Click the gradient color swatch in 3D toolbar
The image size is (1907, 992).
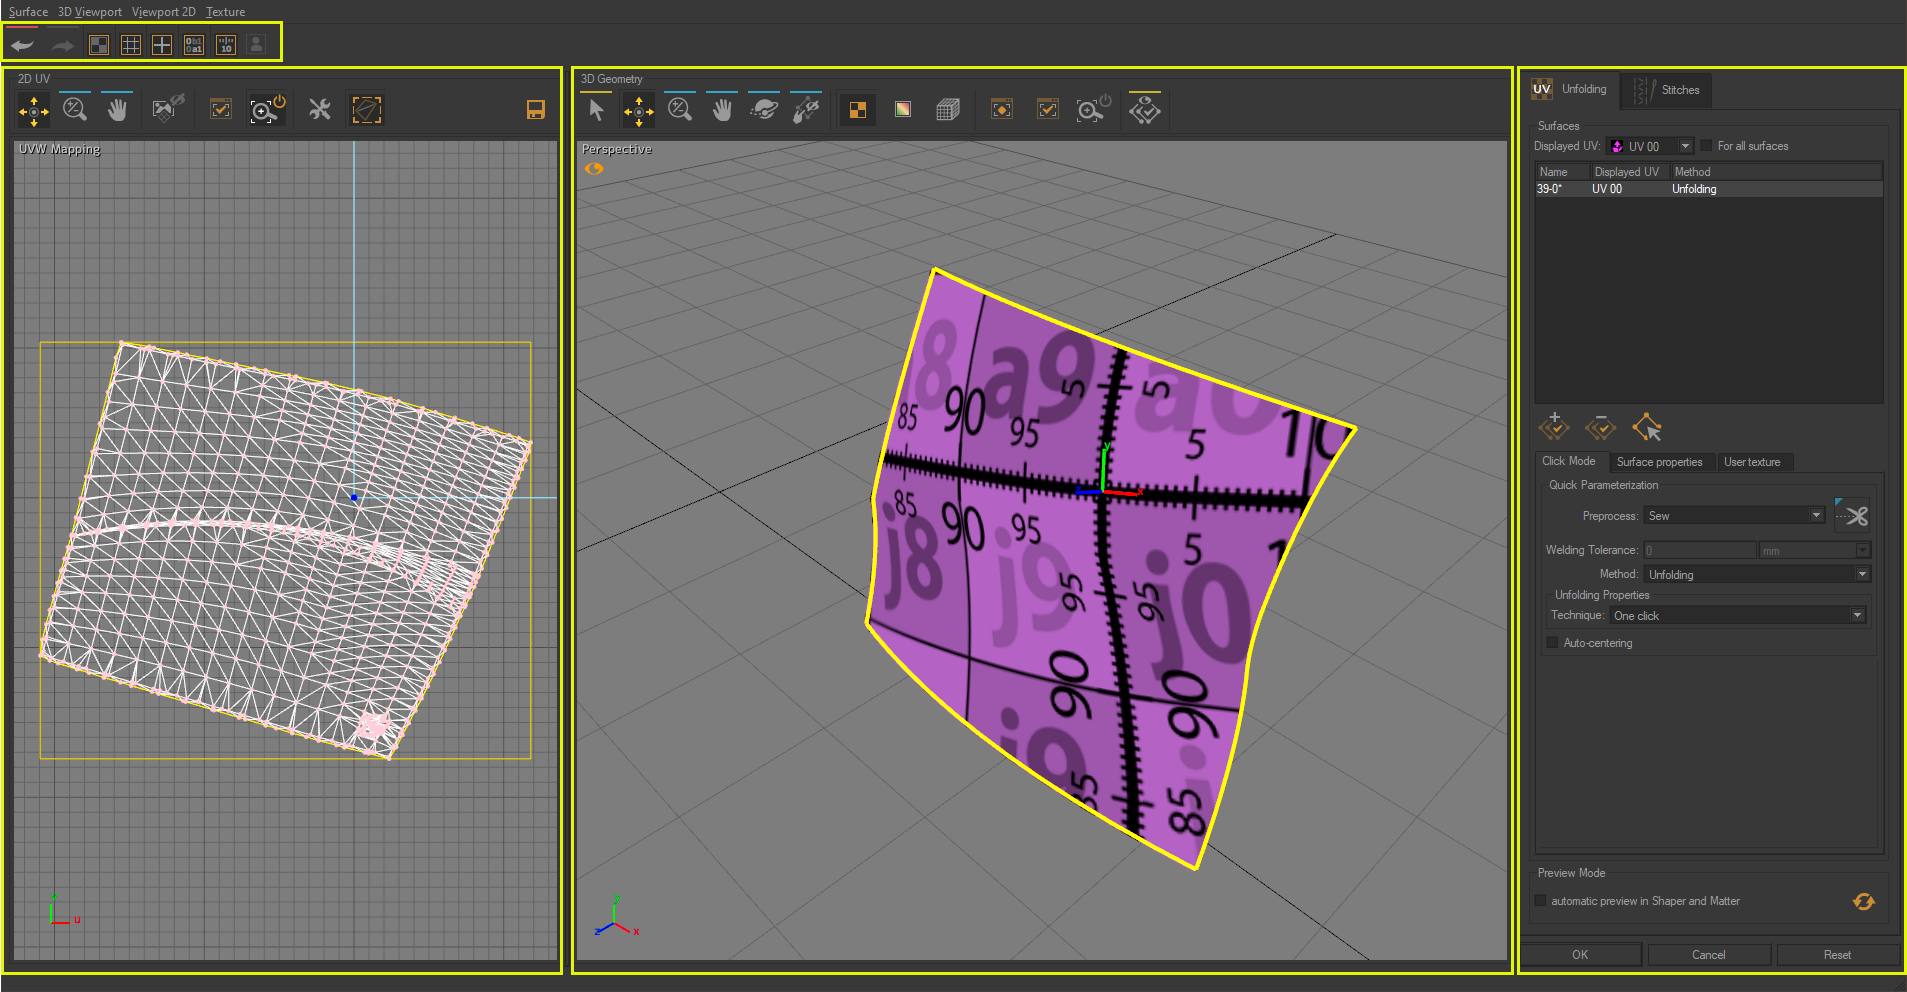[902, 109]
